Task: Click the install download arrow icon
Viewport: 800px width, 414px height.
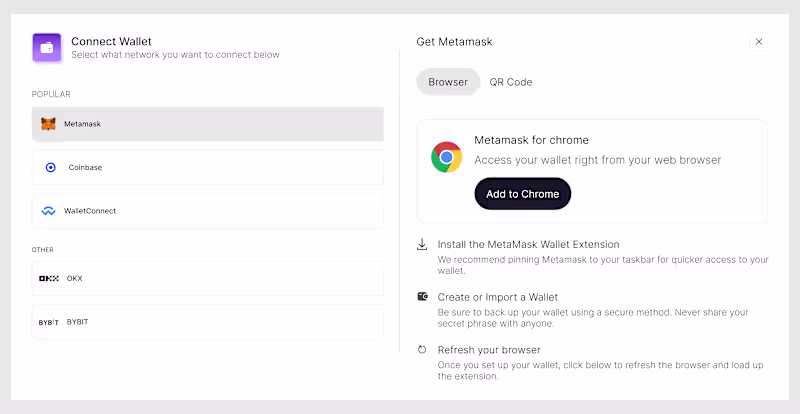Action: (423, 244)
